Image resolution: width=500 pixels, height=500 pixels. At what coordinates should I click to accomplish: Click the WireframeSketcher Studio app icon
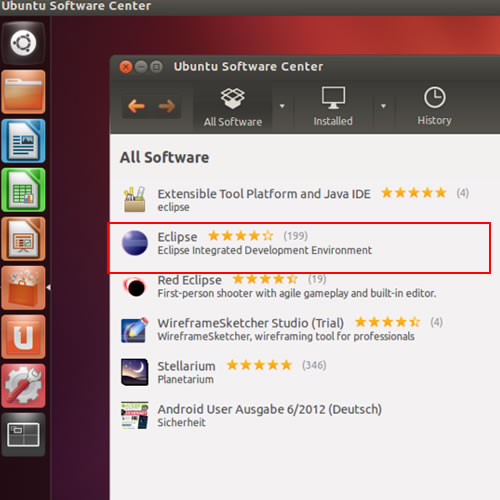click(135, 330)
